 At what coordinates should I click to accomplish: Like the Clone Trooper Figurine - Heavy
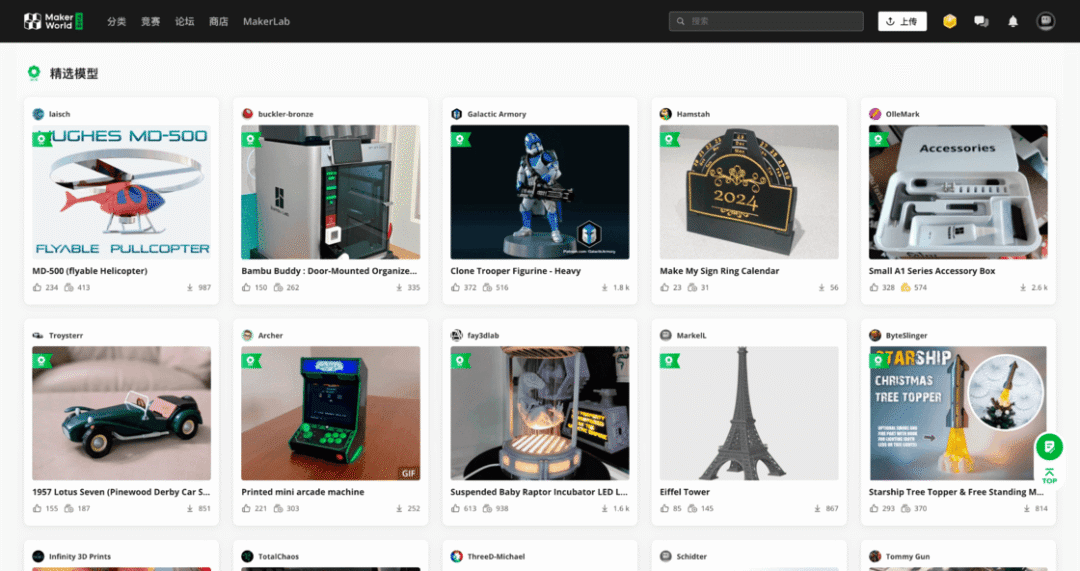pos(455,287)
